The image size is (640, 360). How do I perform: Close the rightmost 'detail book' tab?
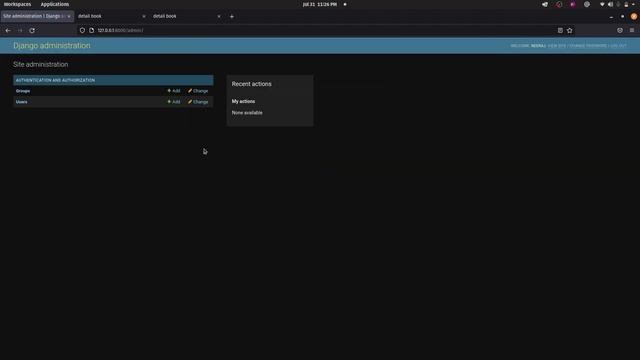(x=219, y=16)
